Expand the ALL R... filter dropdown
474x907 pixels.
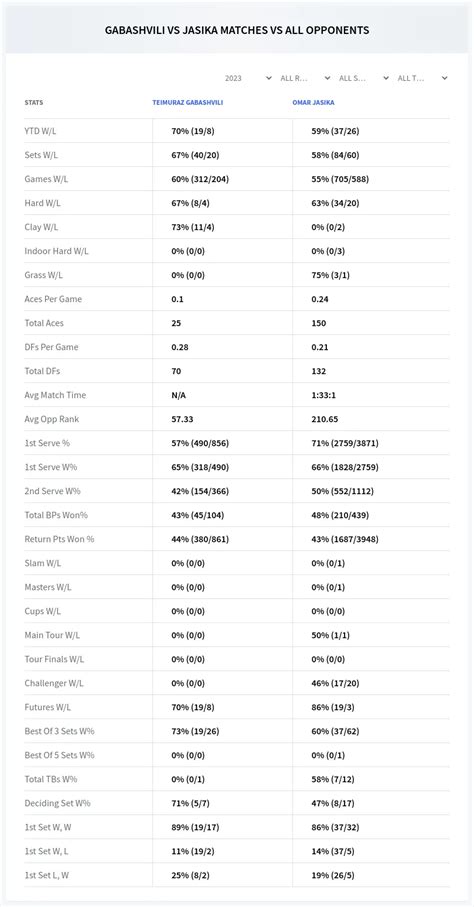click(306, 78)
